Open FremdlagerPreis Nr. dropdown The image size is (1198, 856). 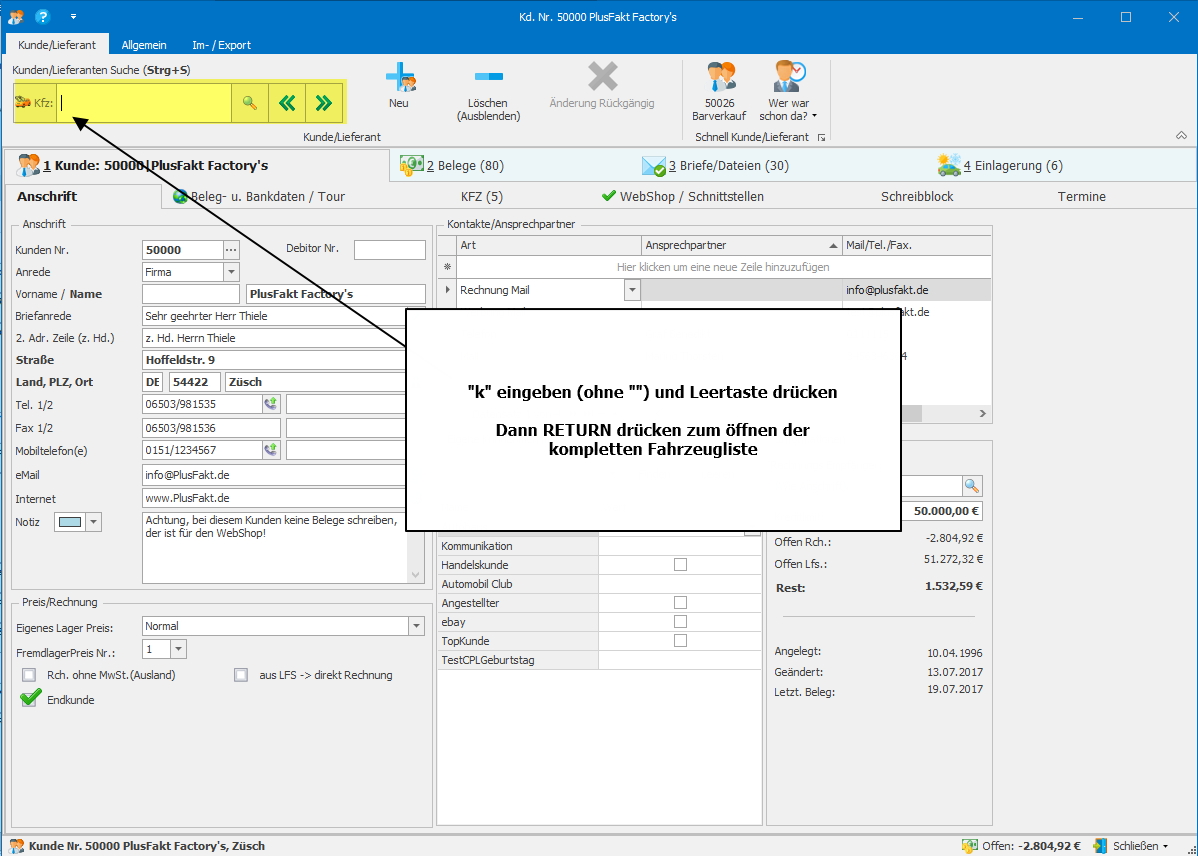(178, 649)
